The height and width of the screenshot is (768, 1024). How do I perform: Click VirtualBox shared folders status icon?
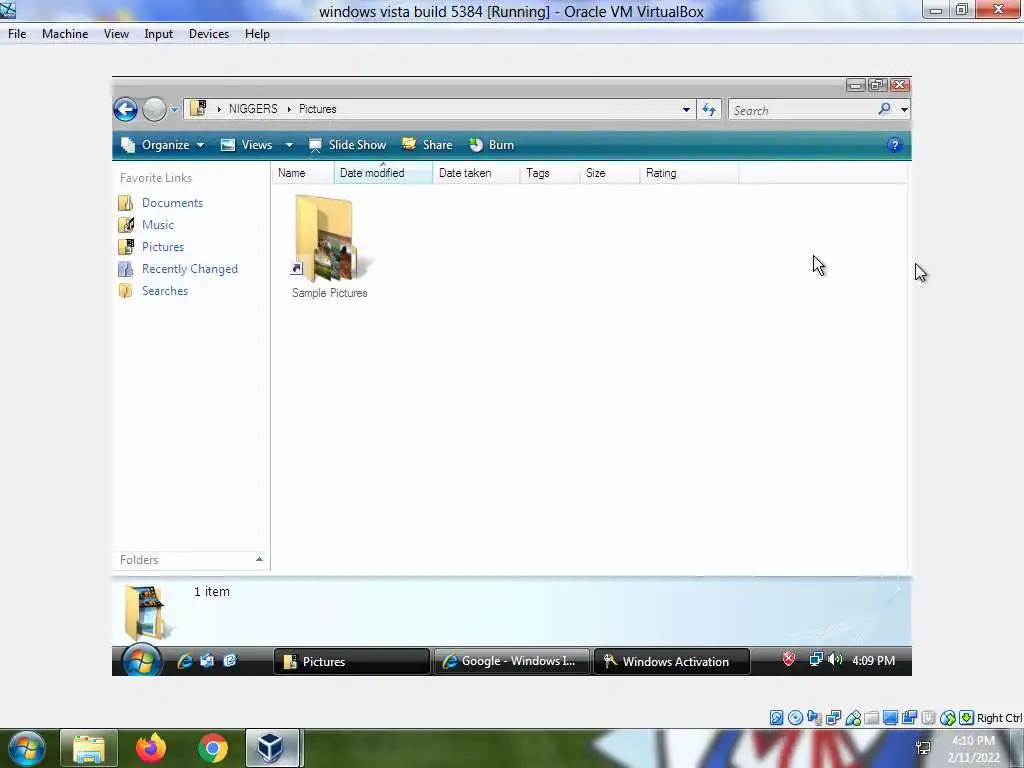coord(872,718)
